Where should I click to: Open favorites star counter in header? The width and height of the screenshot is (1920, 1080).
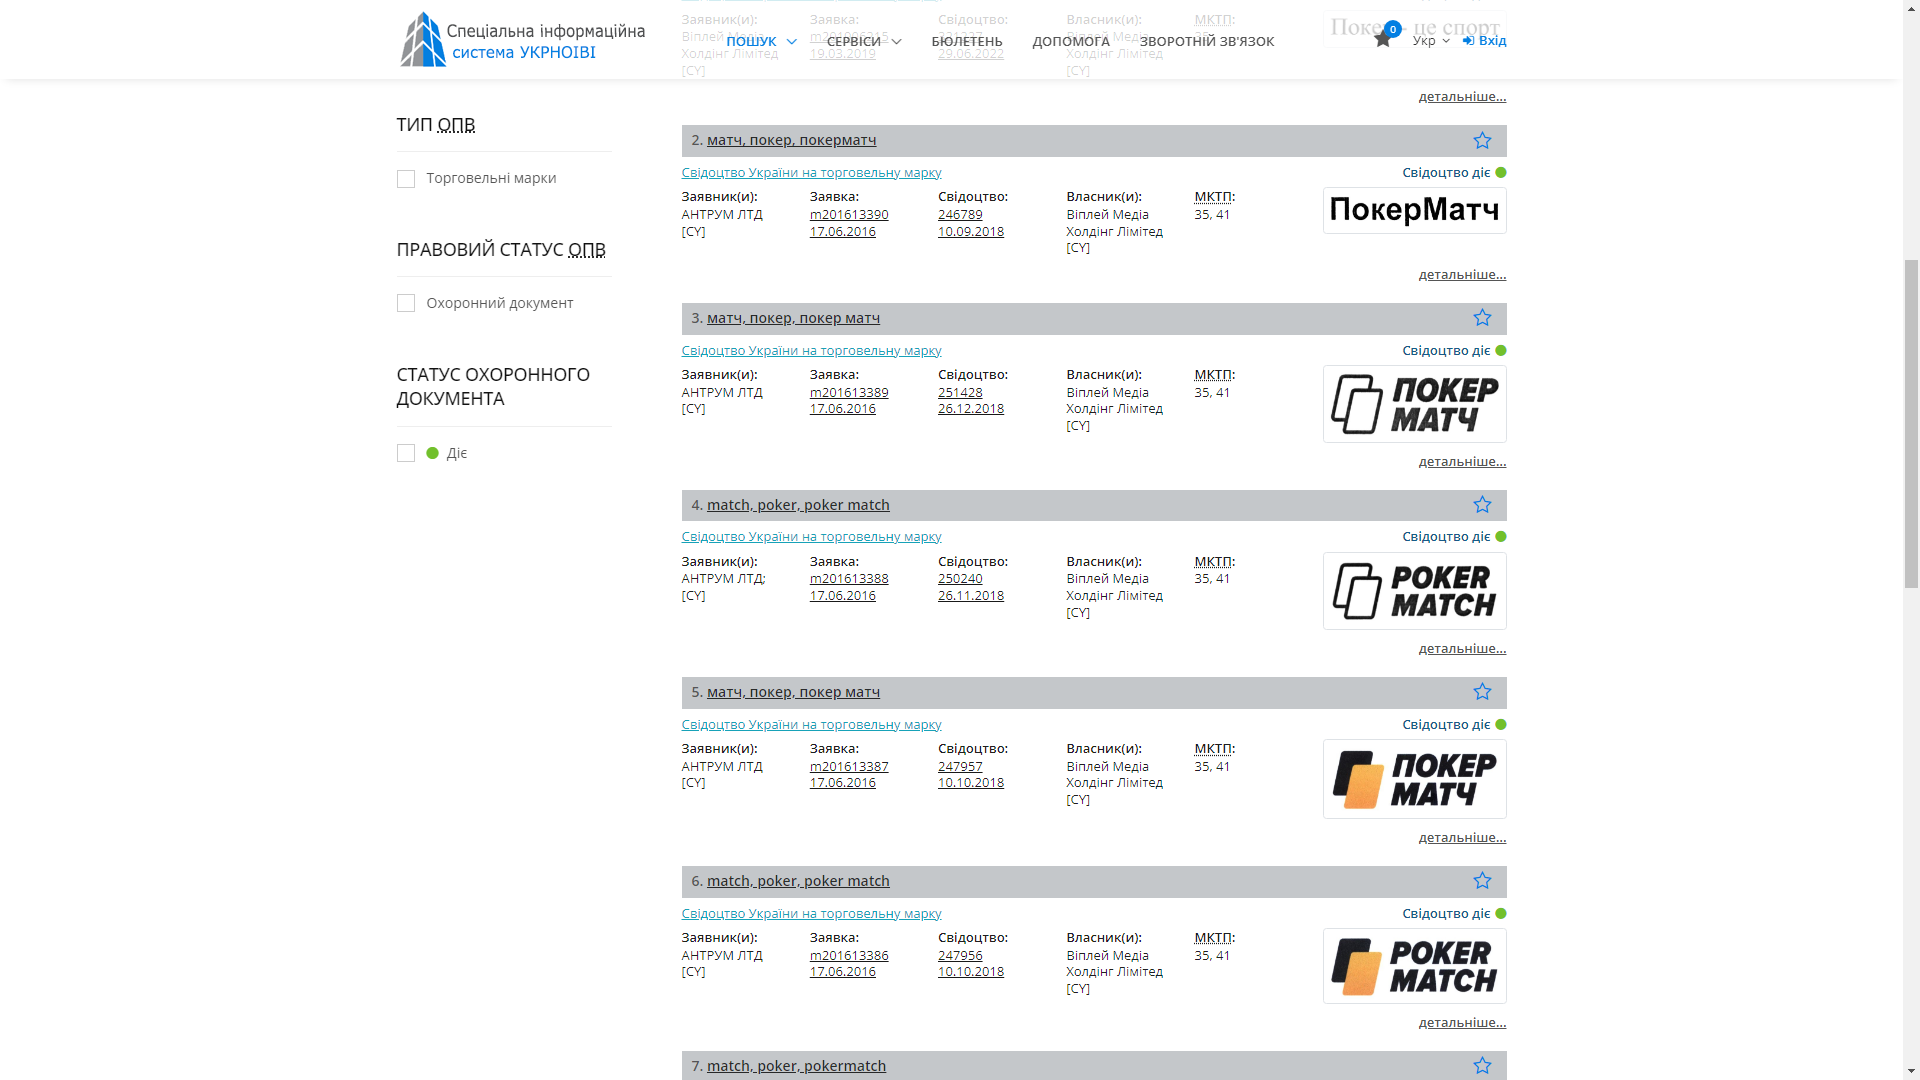(1383, 40)
